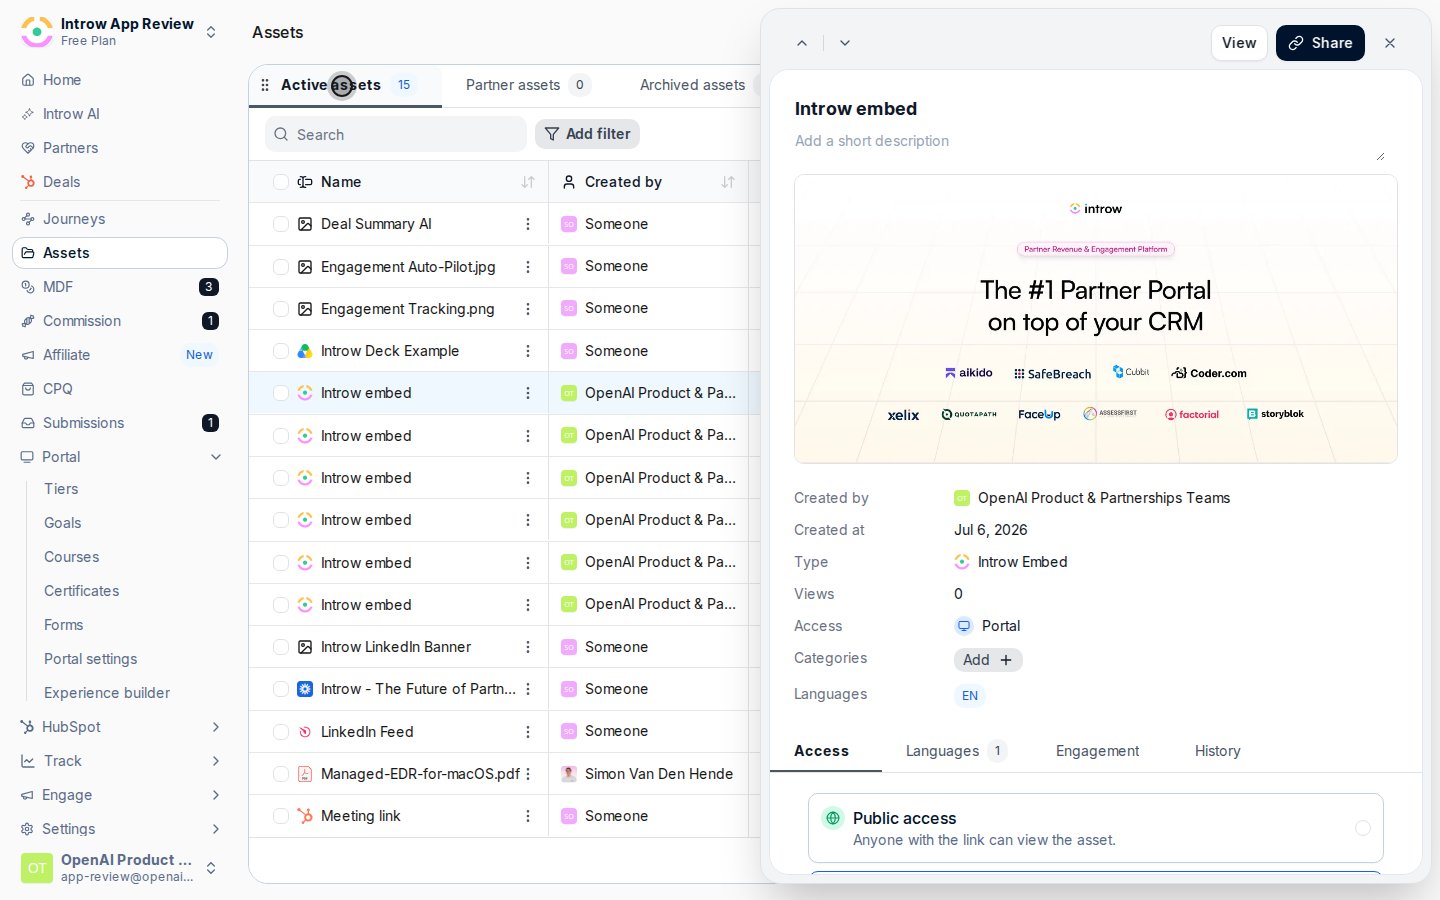
Task: Open Affiliate sidebar item
Action: click(120, 355)
